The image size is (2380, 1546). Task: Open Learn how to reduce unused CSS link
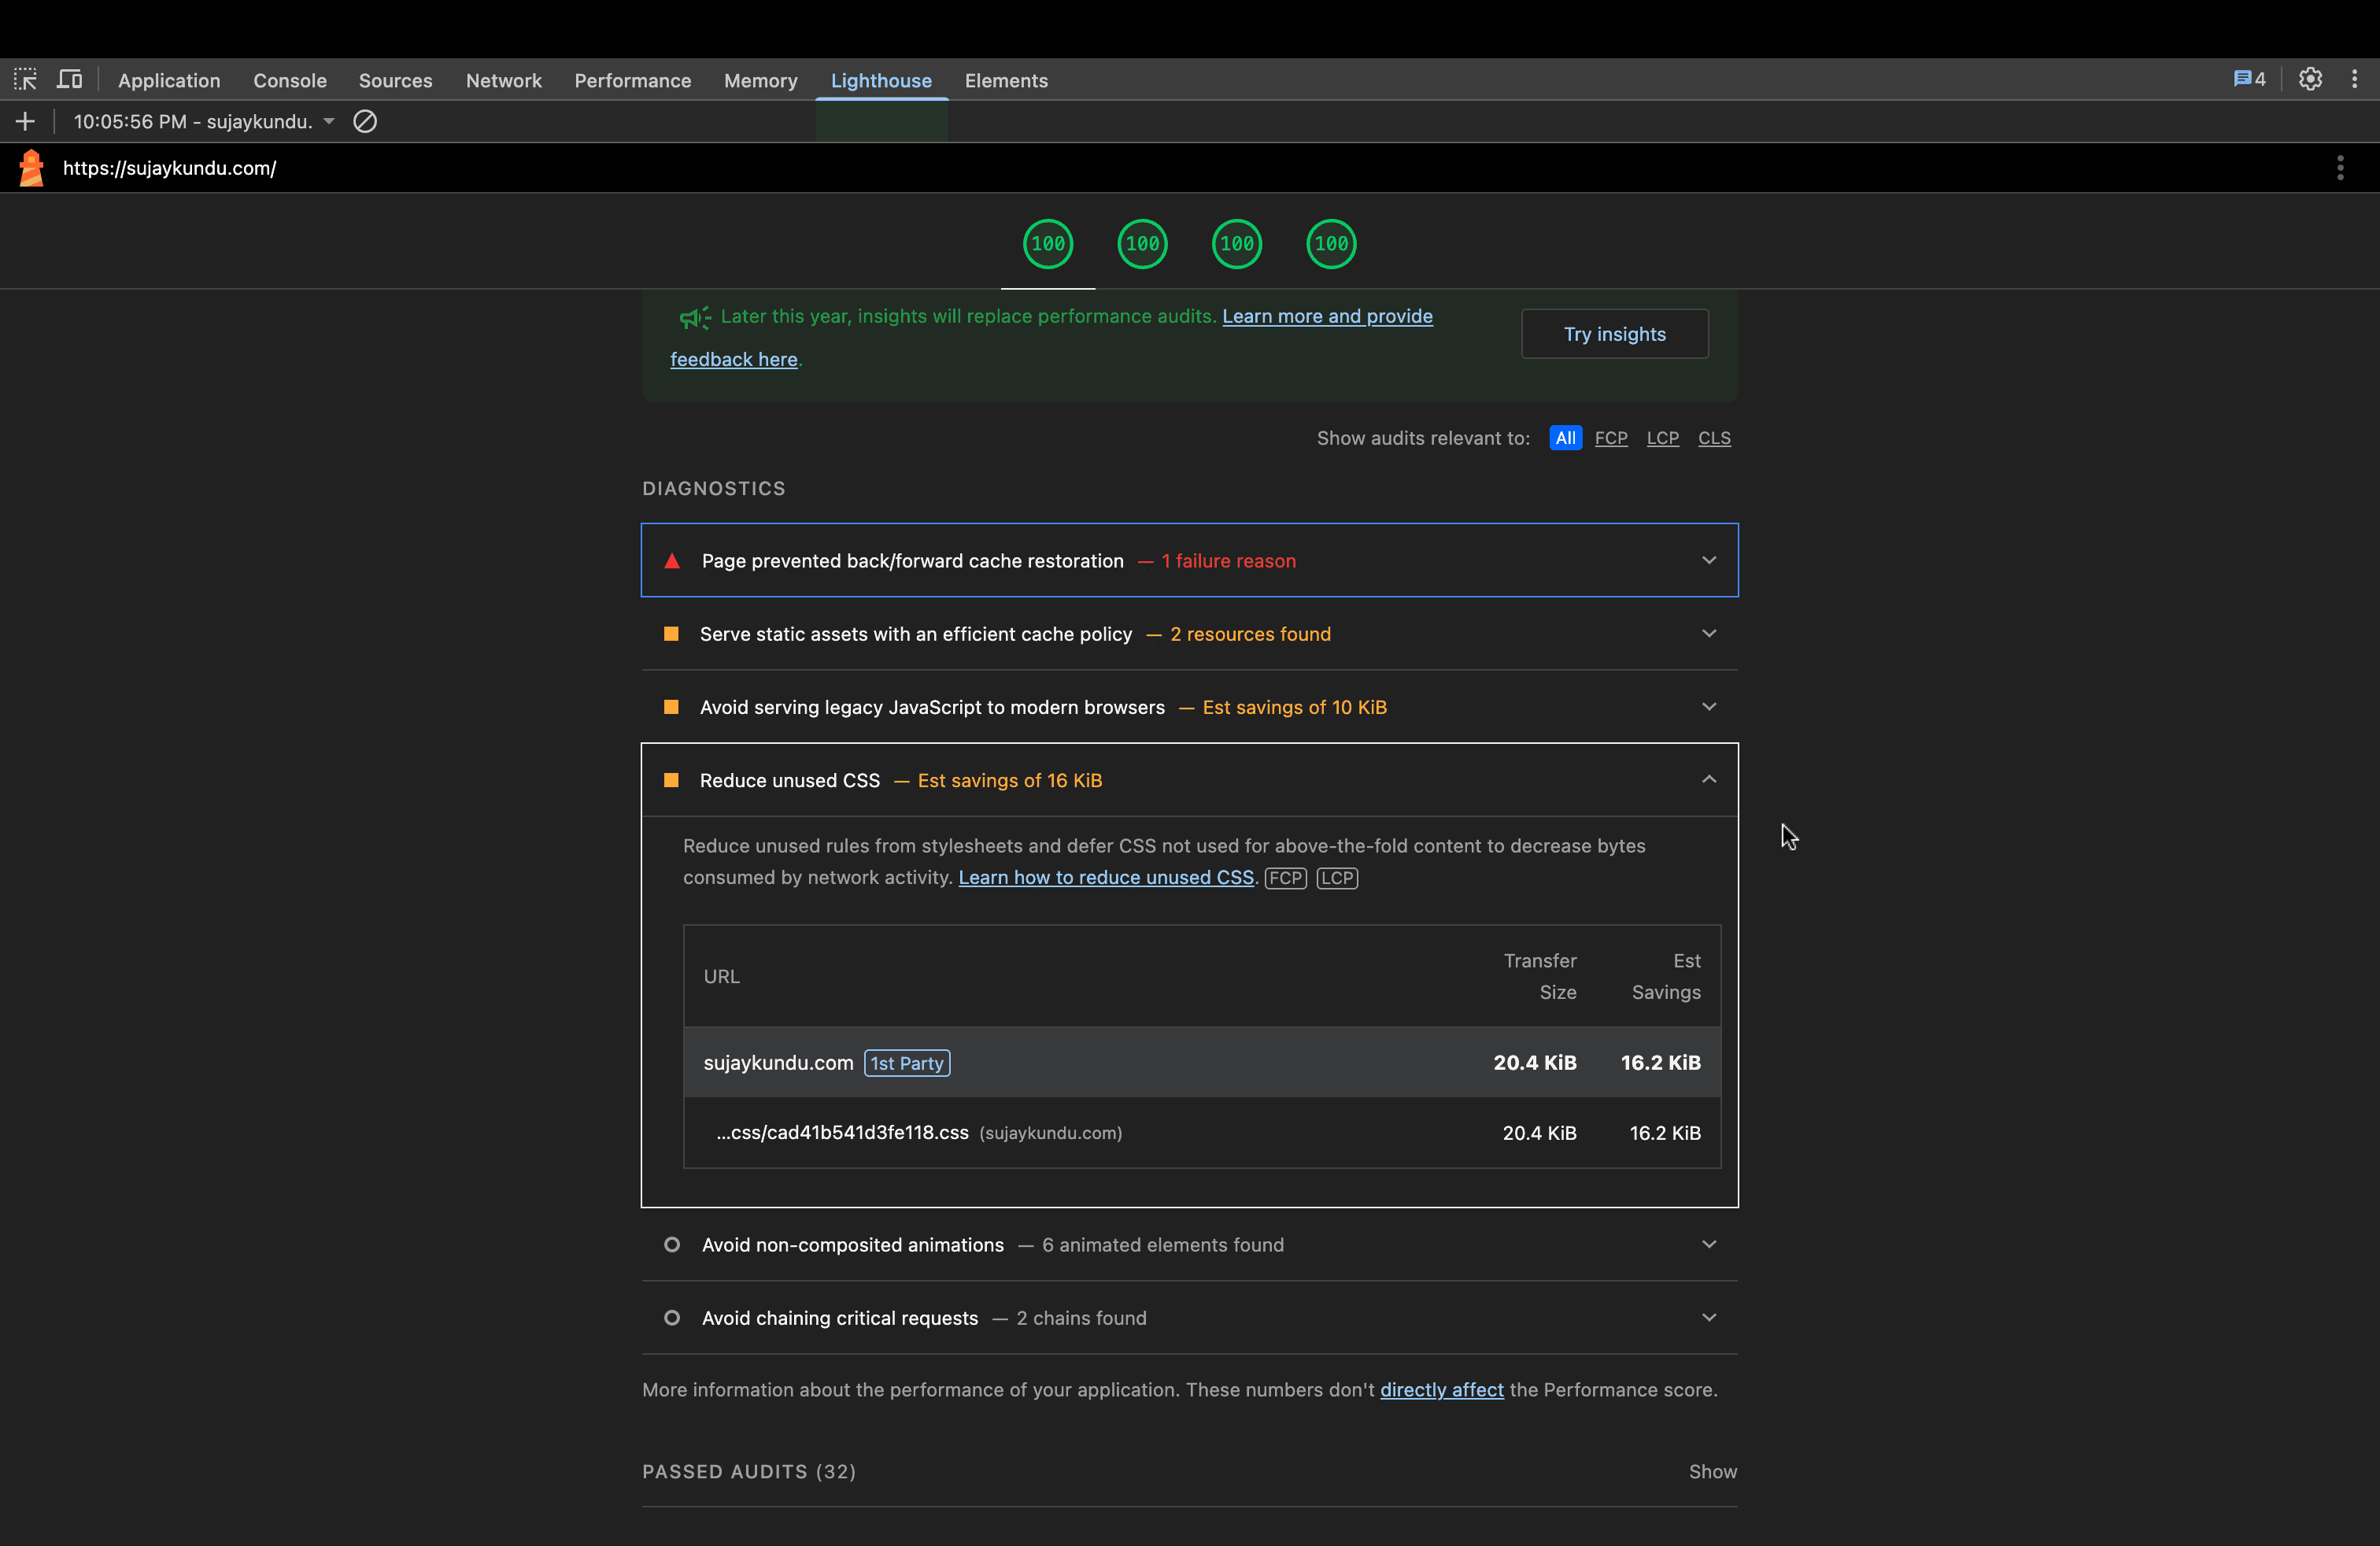click(1105, 877)
